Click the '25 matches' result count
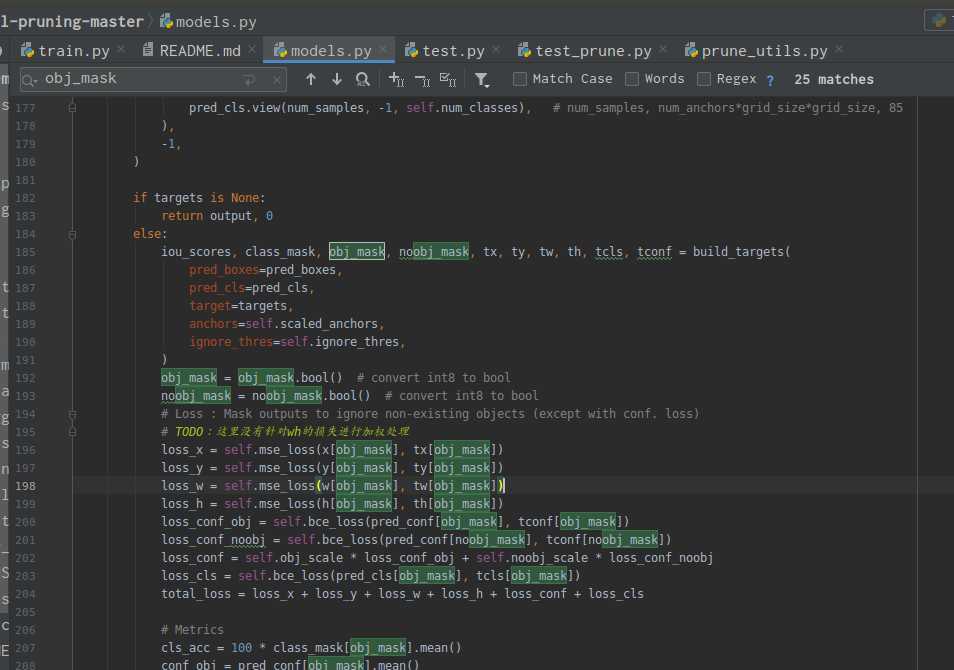This screenshot has width=954, height=670. point(834,79)
